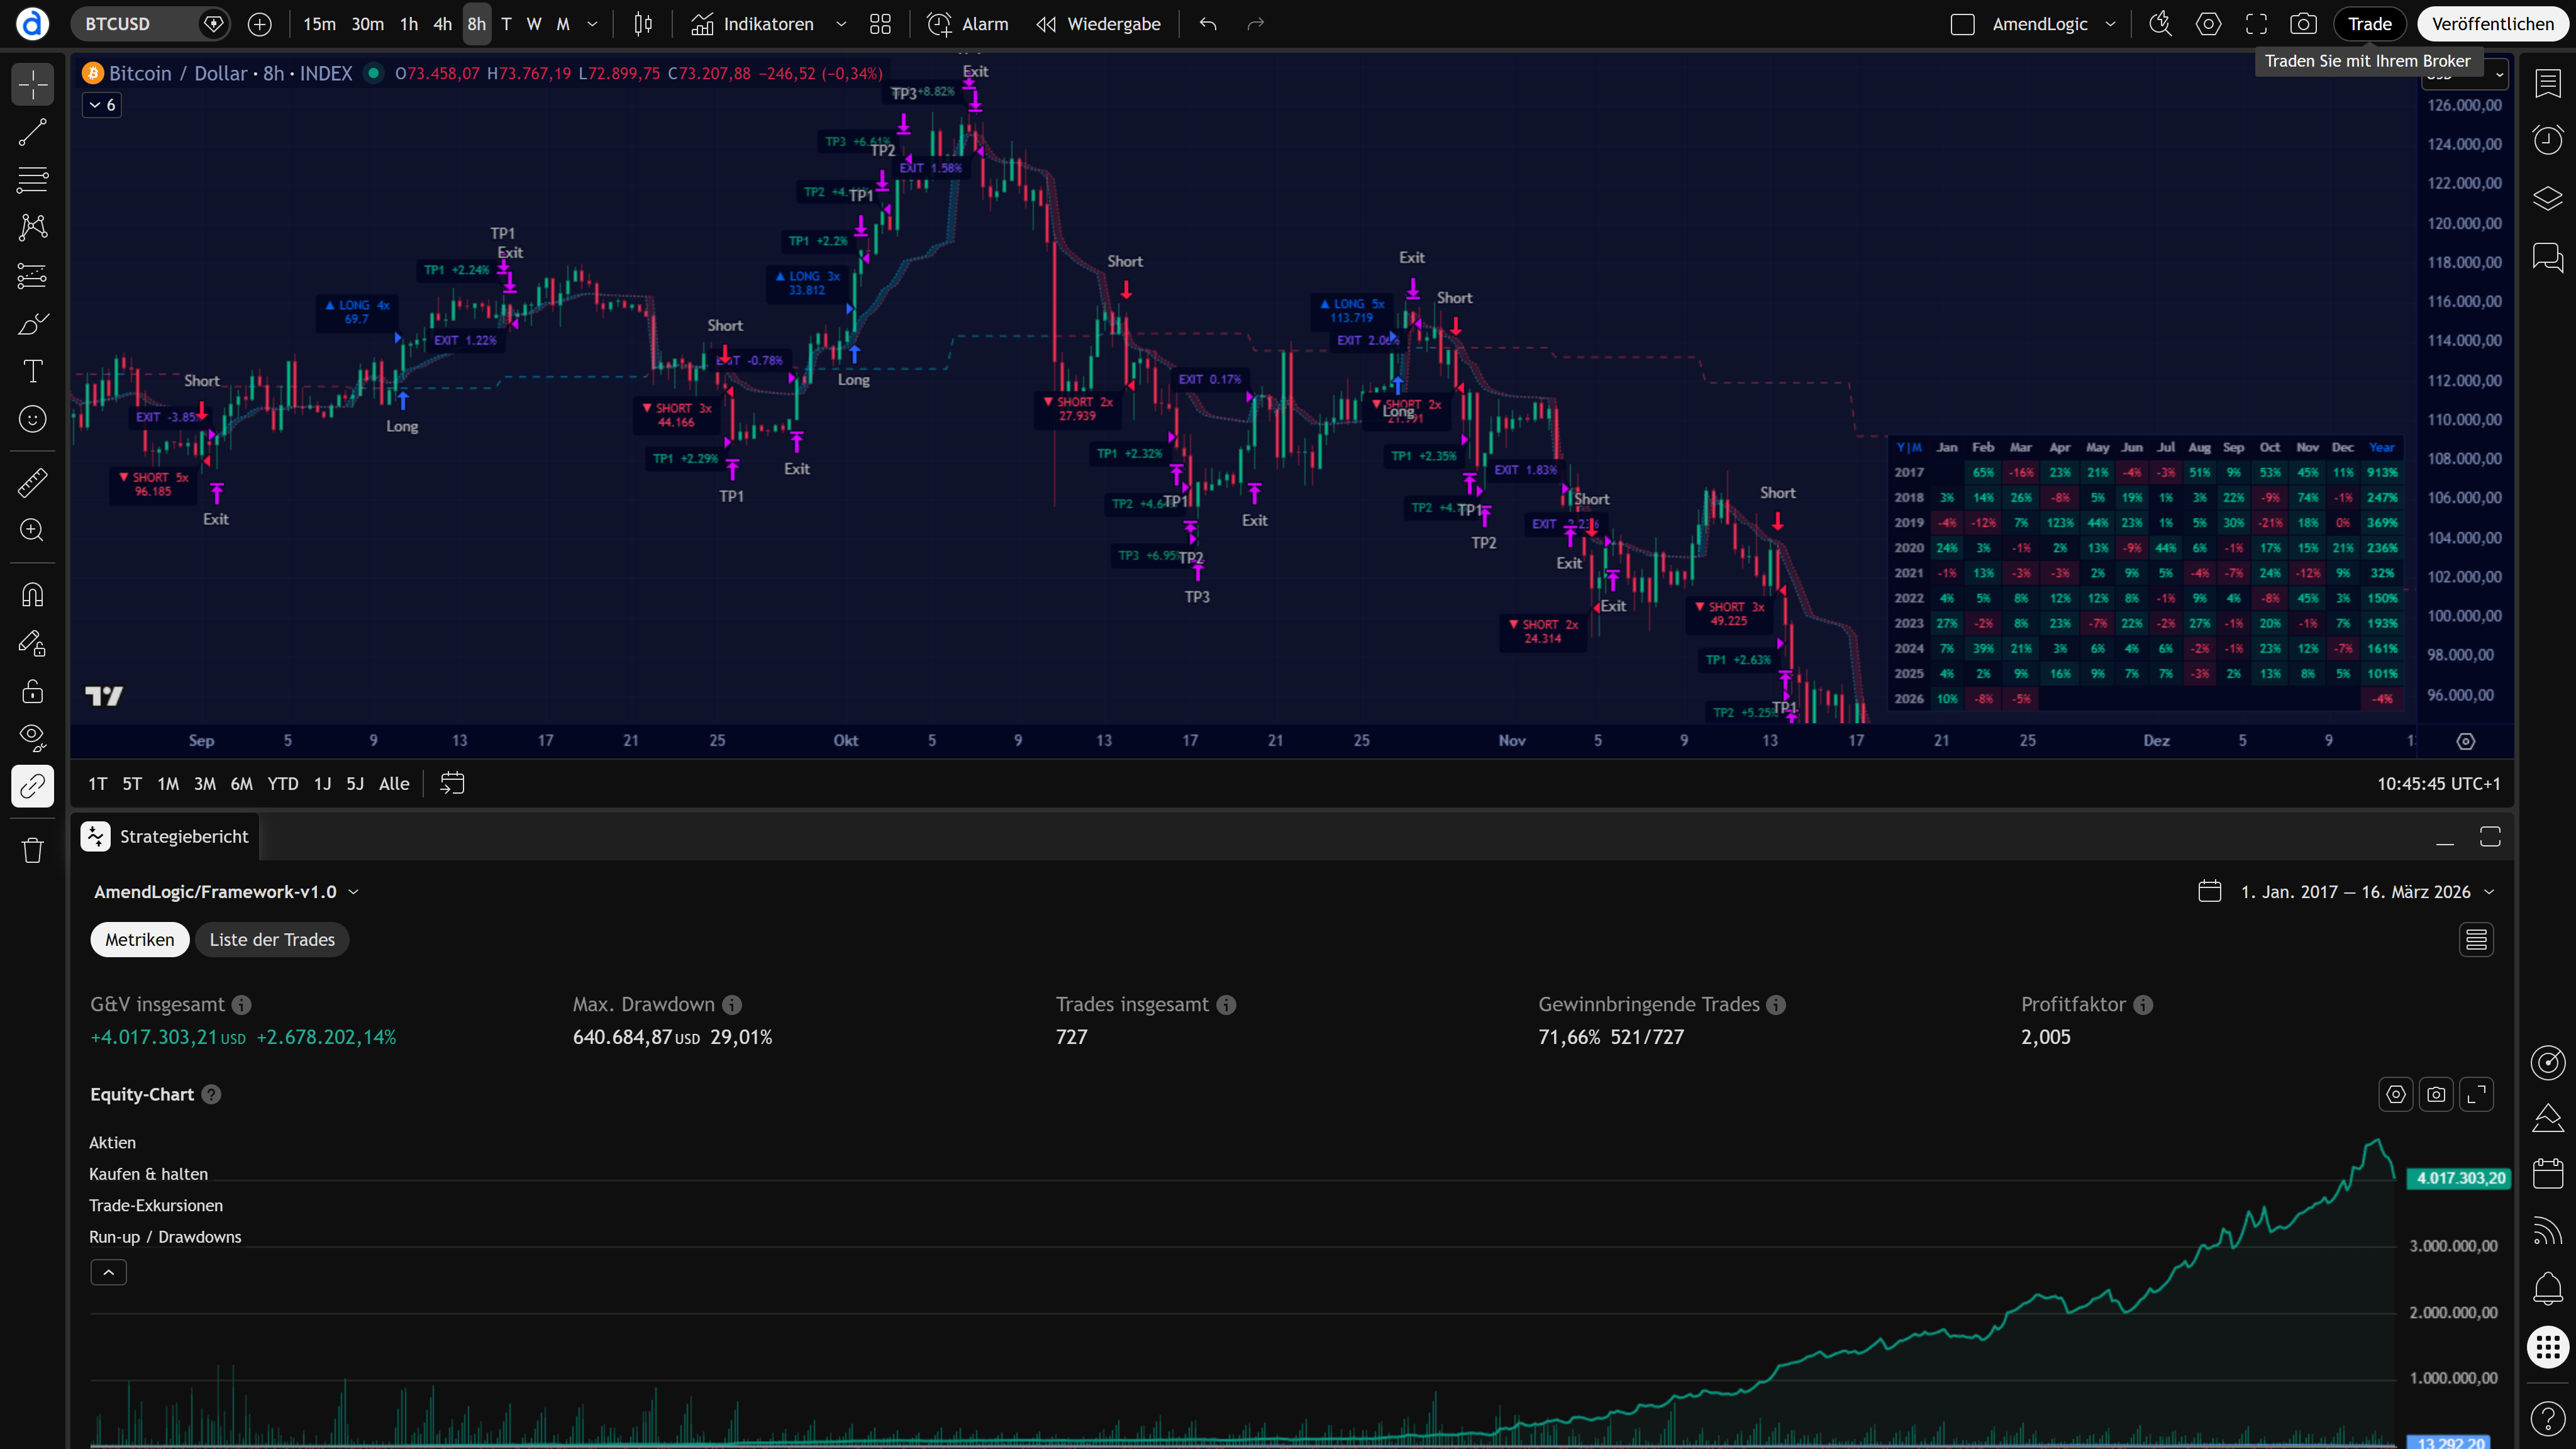Screen dimensions: 2576x1449
Task: Select the 4h timeframe
Action: [442, 24]
